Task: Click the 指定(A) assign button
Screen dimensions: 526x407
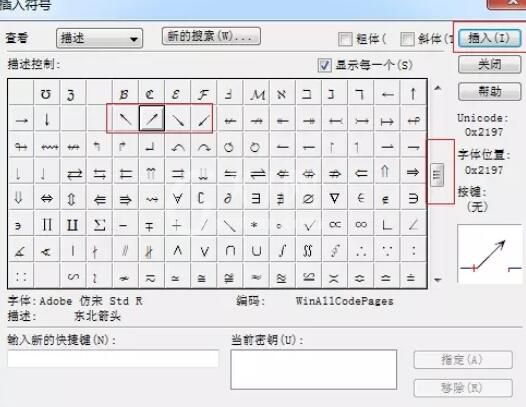Action: tap(463, 360)
